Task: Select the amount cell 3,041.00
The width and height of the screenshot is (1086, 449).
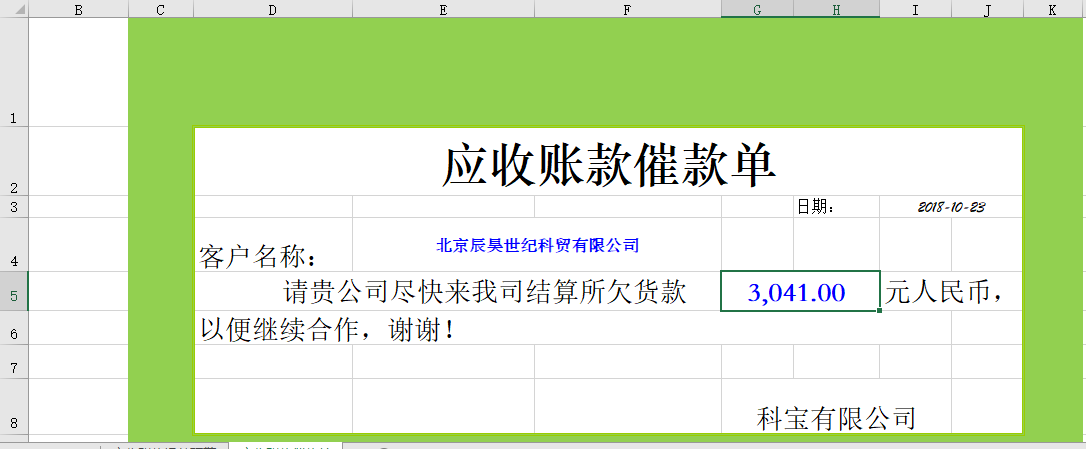Action: tap(798, 292)
